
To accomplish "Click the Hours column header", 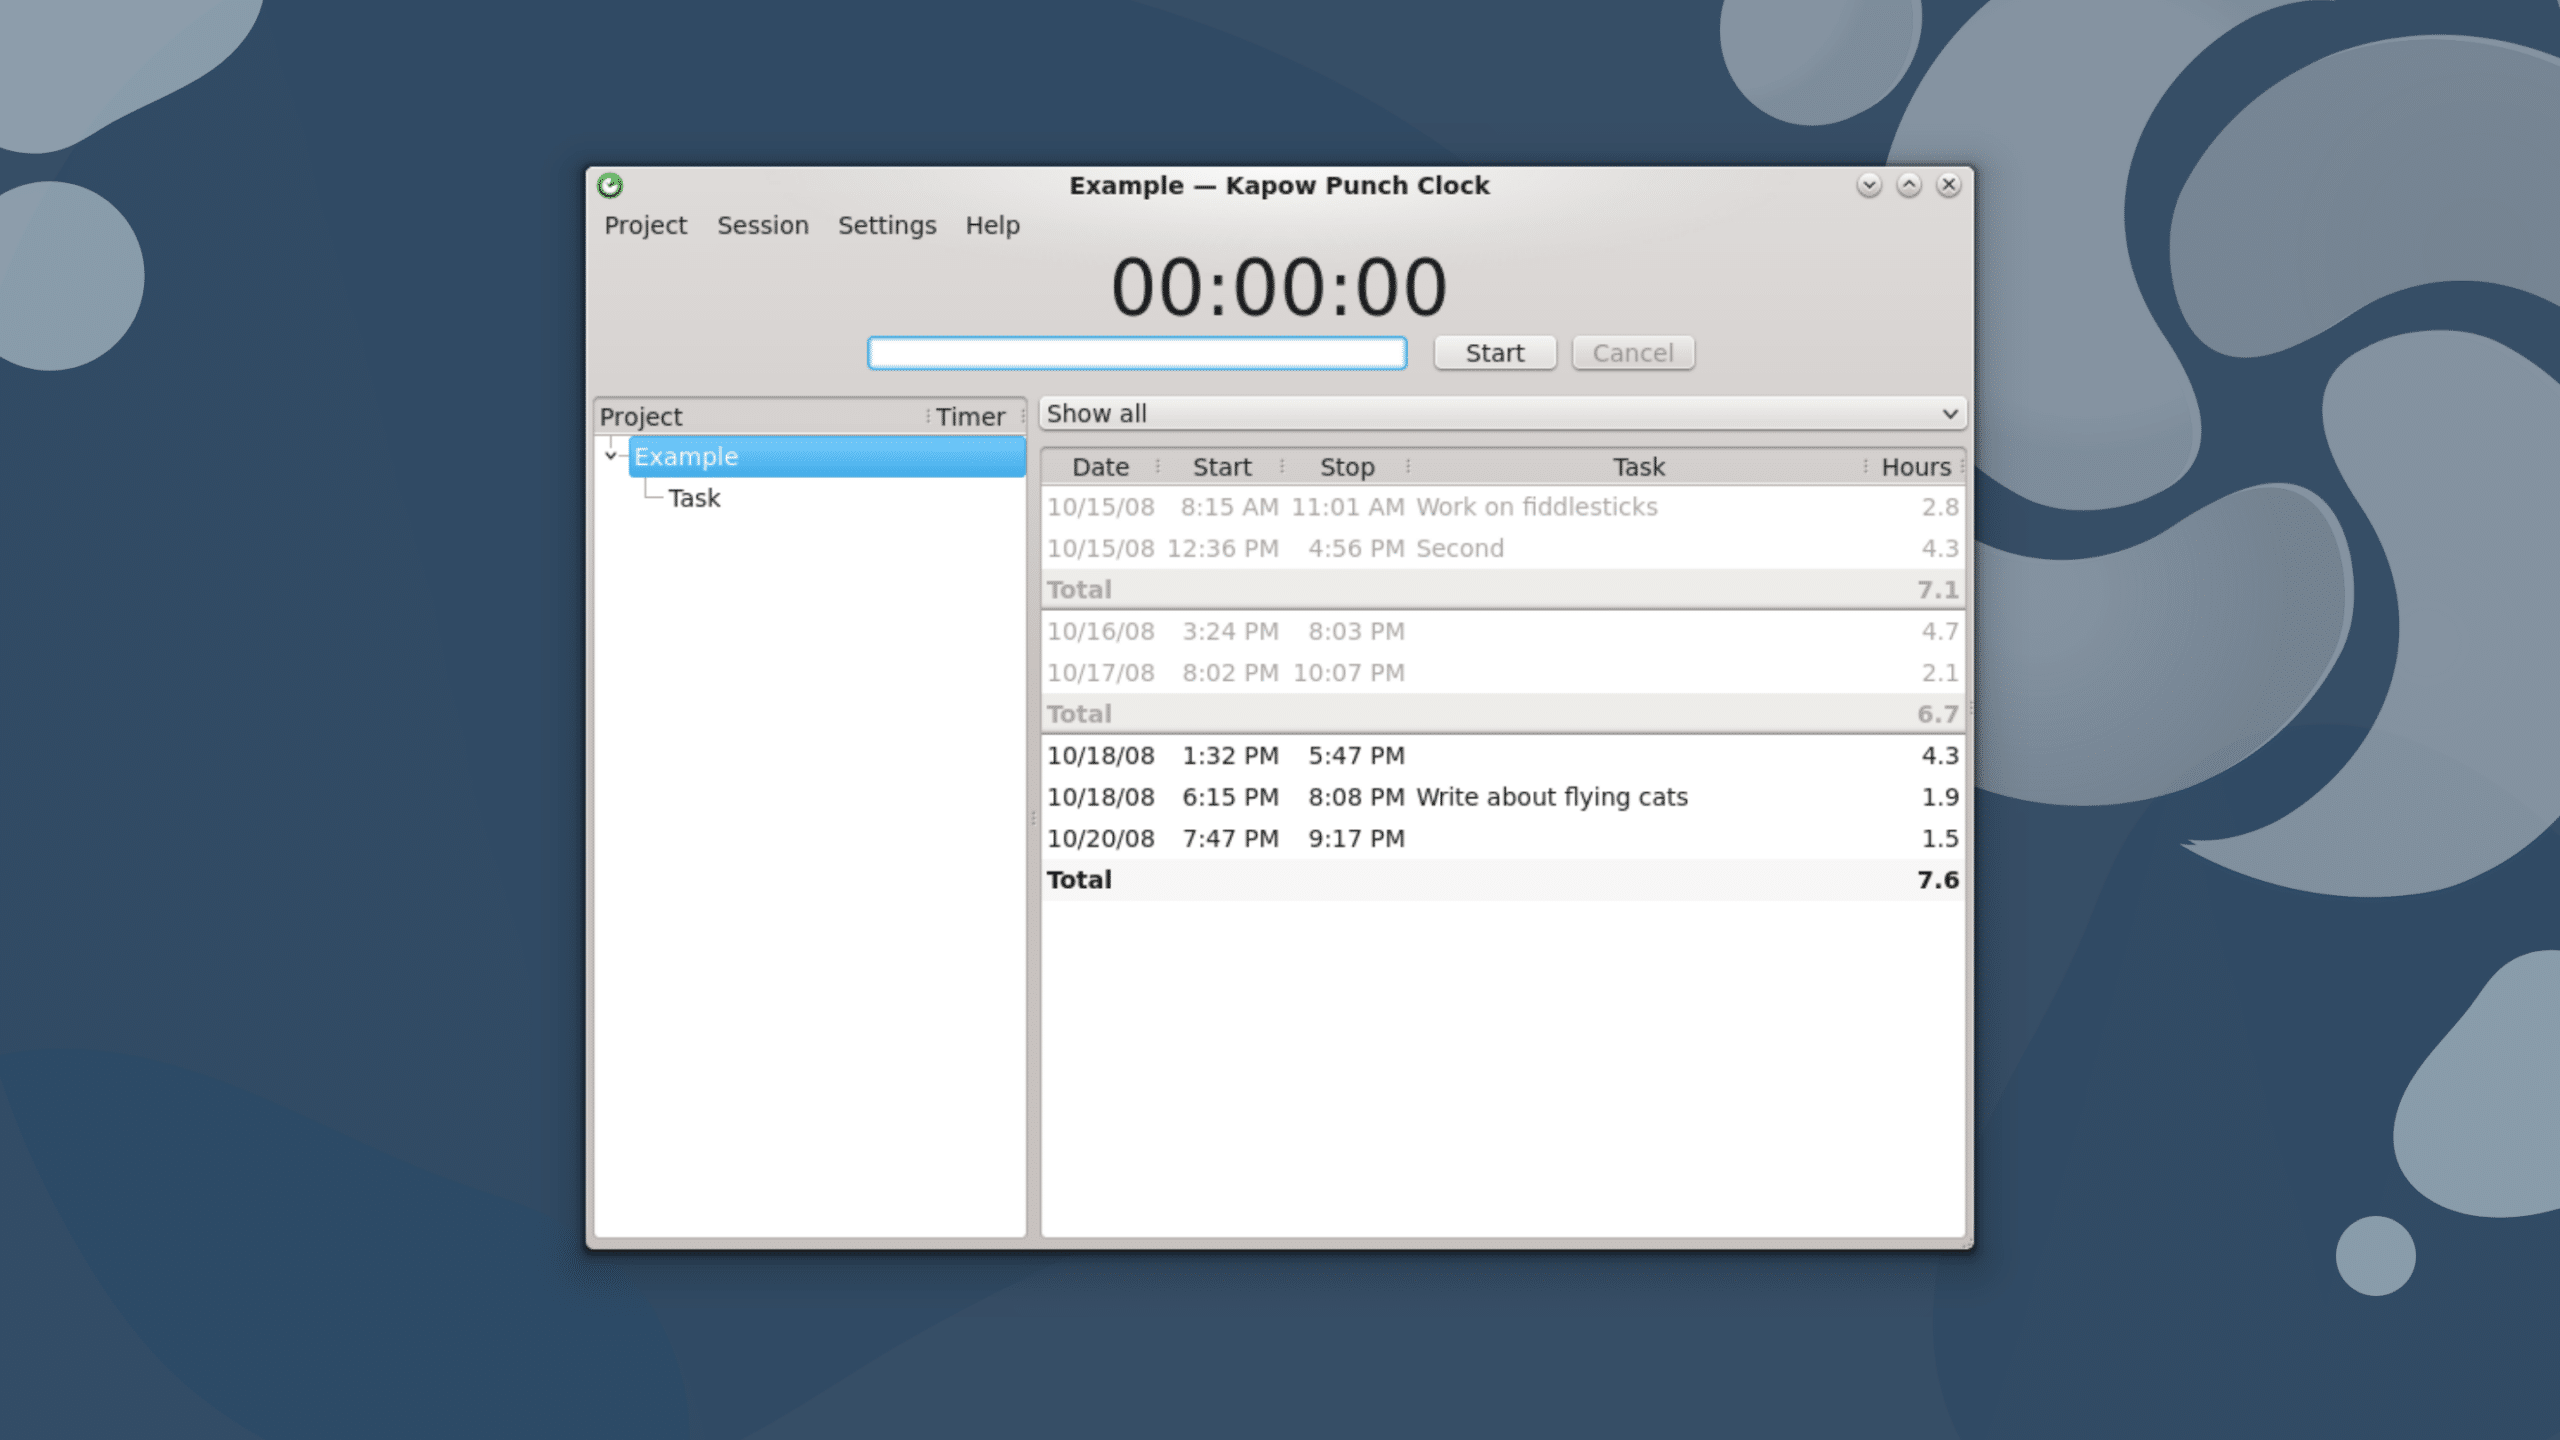I will click(x=1916, y=467).
